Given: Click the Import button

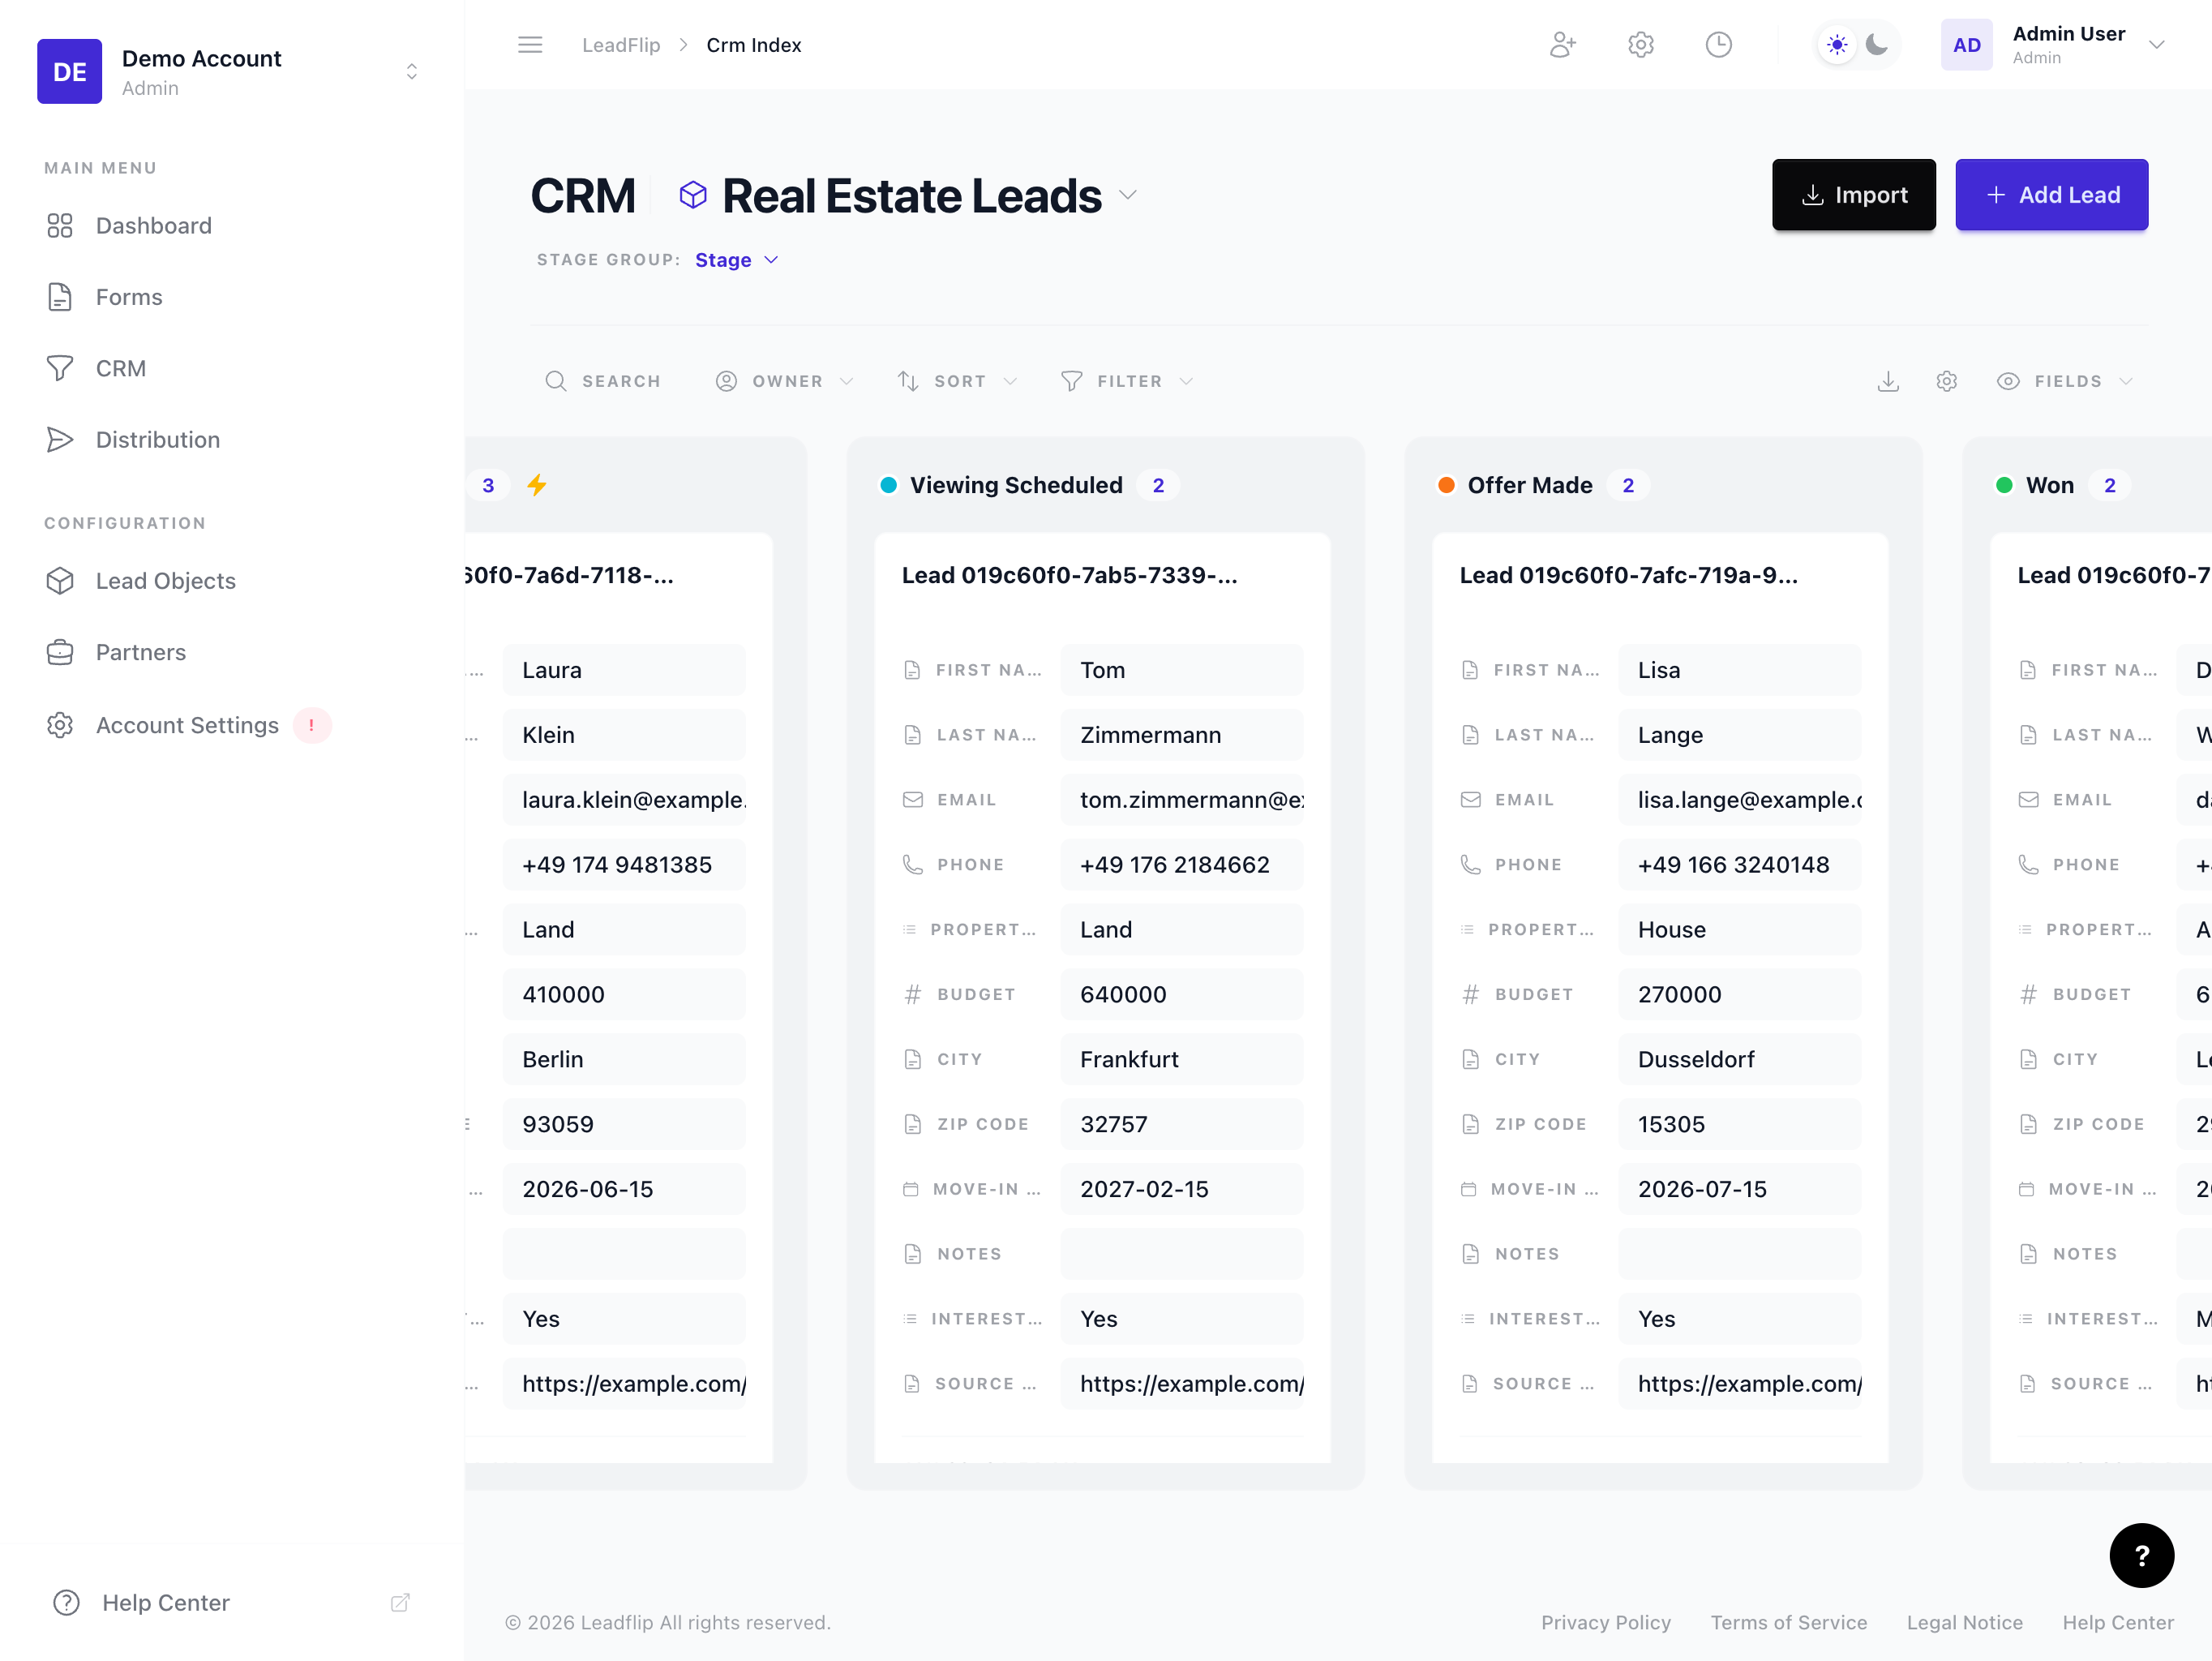Looking at the screenshot, I should point(1853,195).
